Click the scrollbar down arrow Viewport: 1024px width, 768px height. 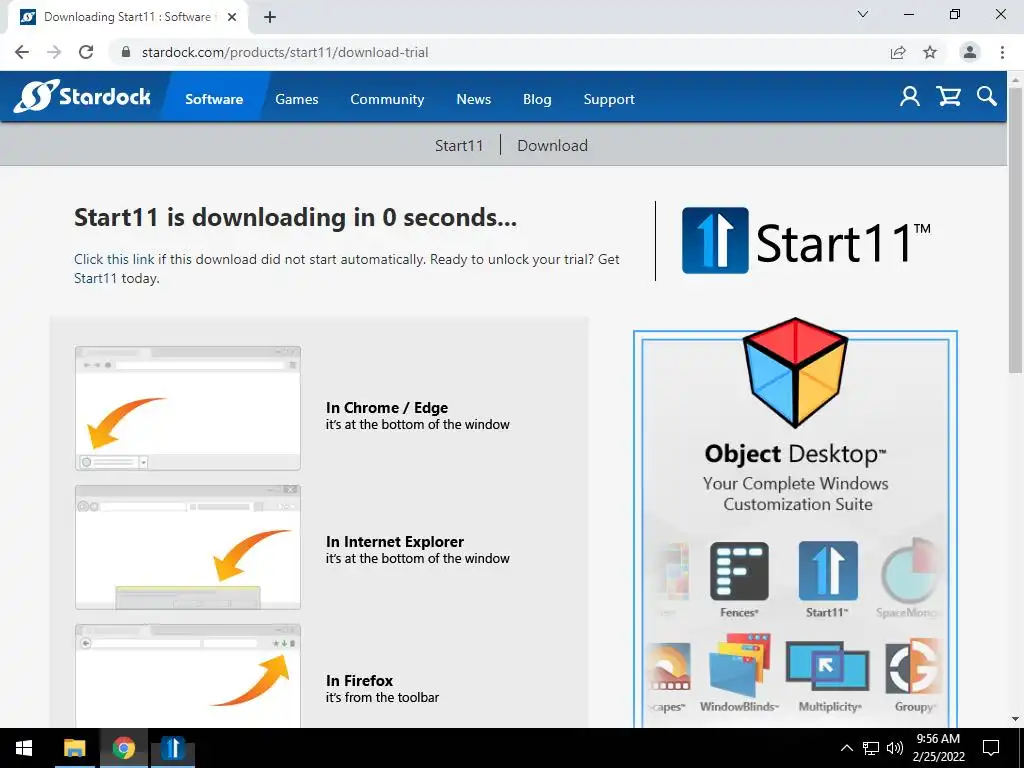(x=1016, y=720)
